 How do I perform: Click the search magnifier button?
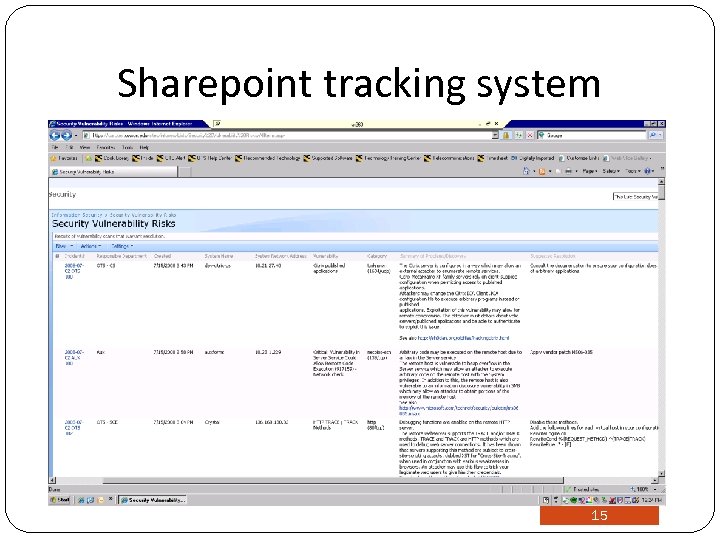pyautogui.click(x=652, y=135)
